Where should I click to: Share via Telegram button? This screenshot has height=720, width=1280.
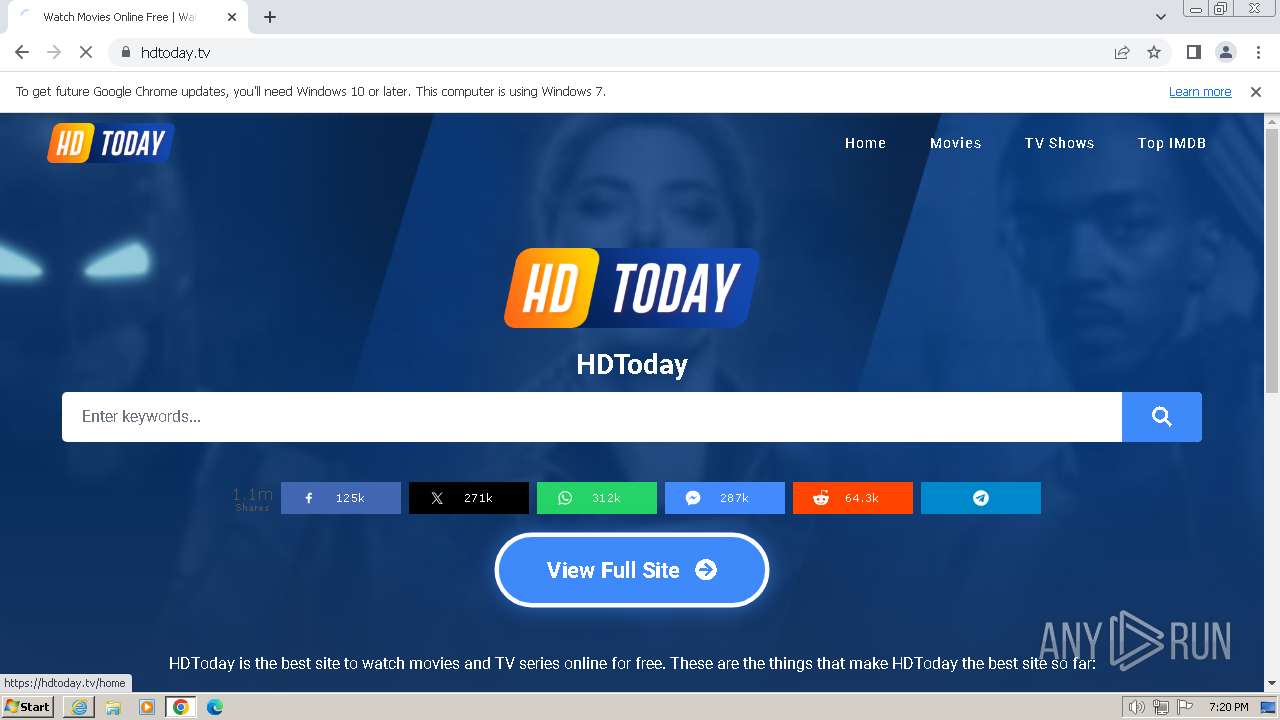click(981, 498)
